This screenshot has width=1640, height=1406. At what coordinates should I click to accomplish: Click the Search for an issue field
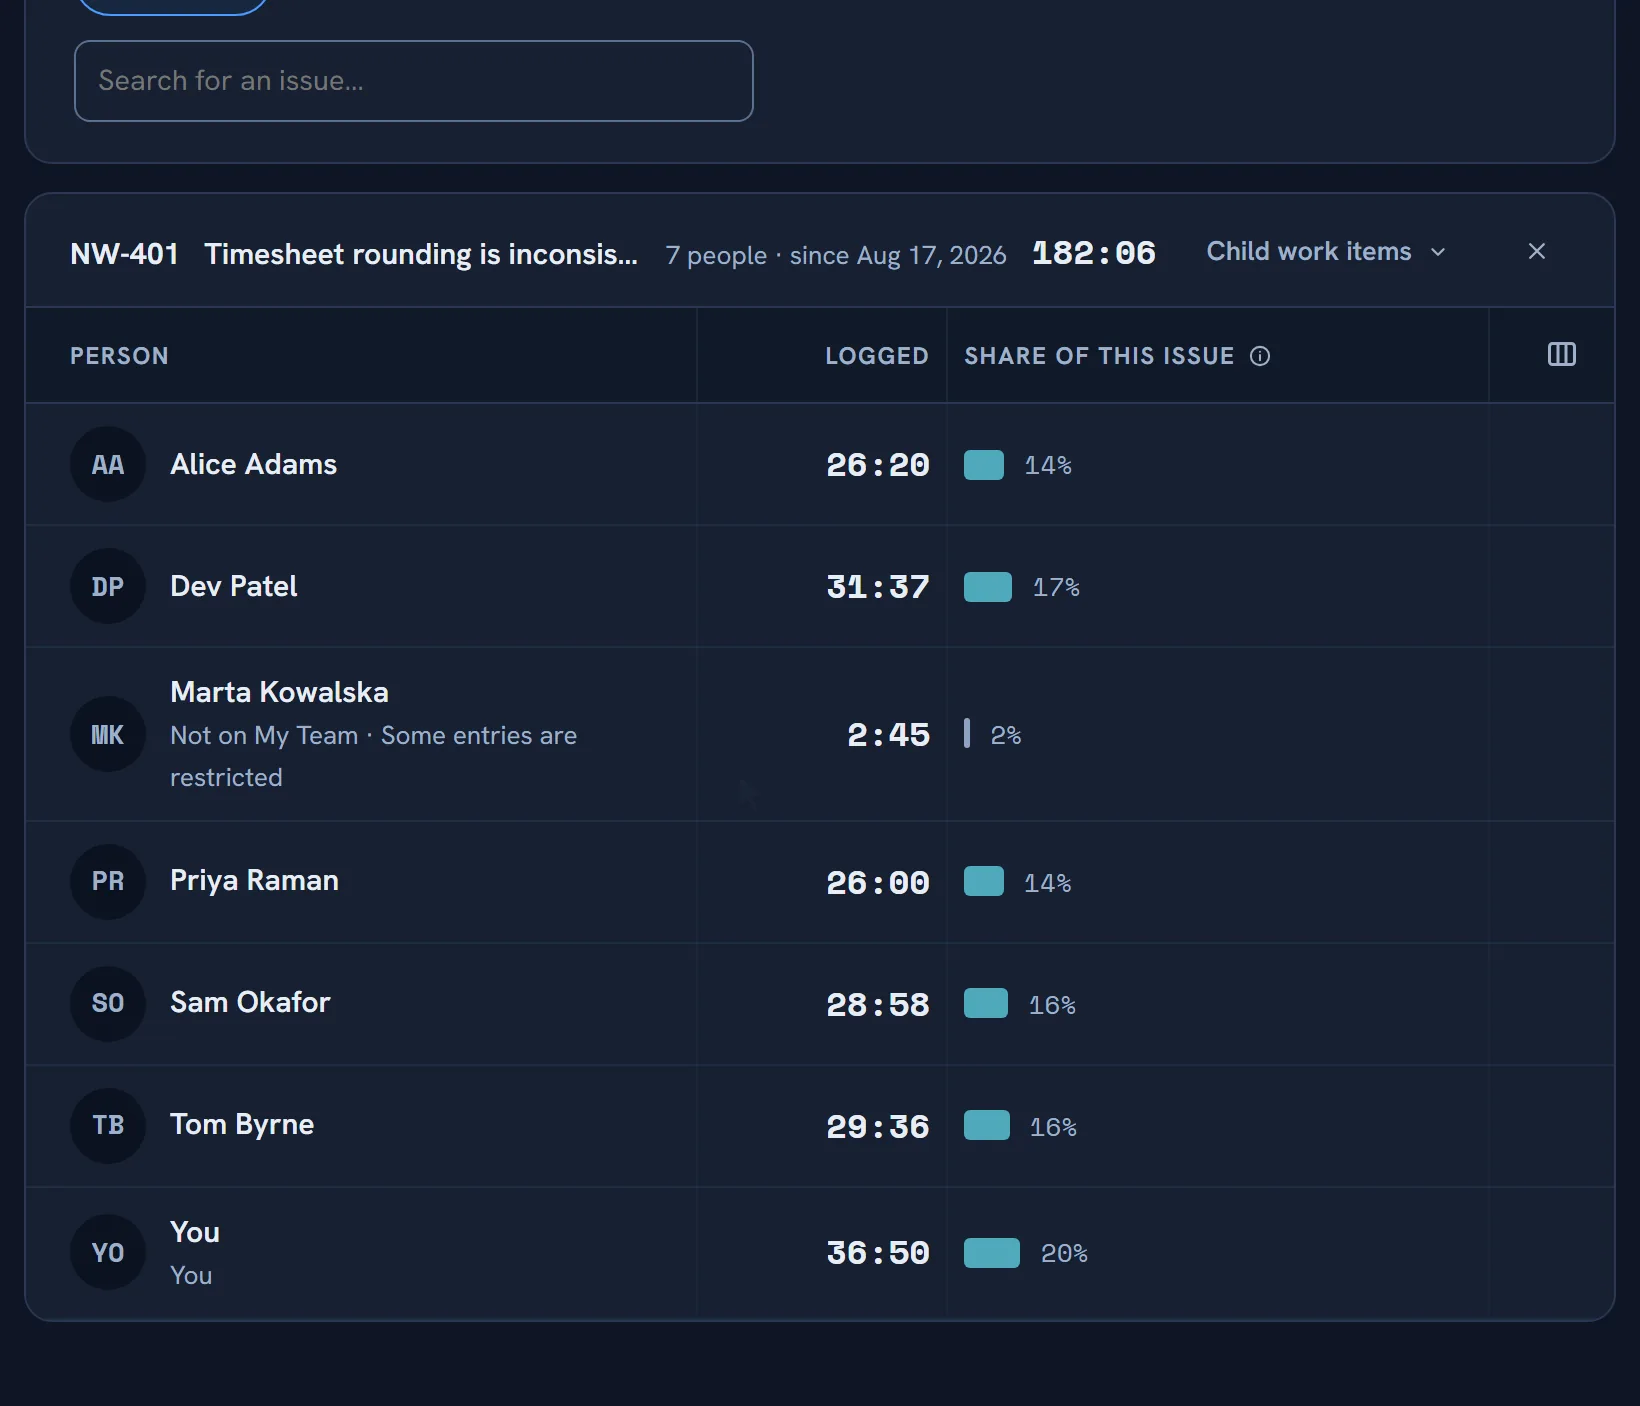click(x=413, y=81)
